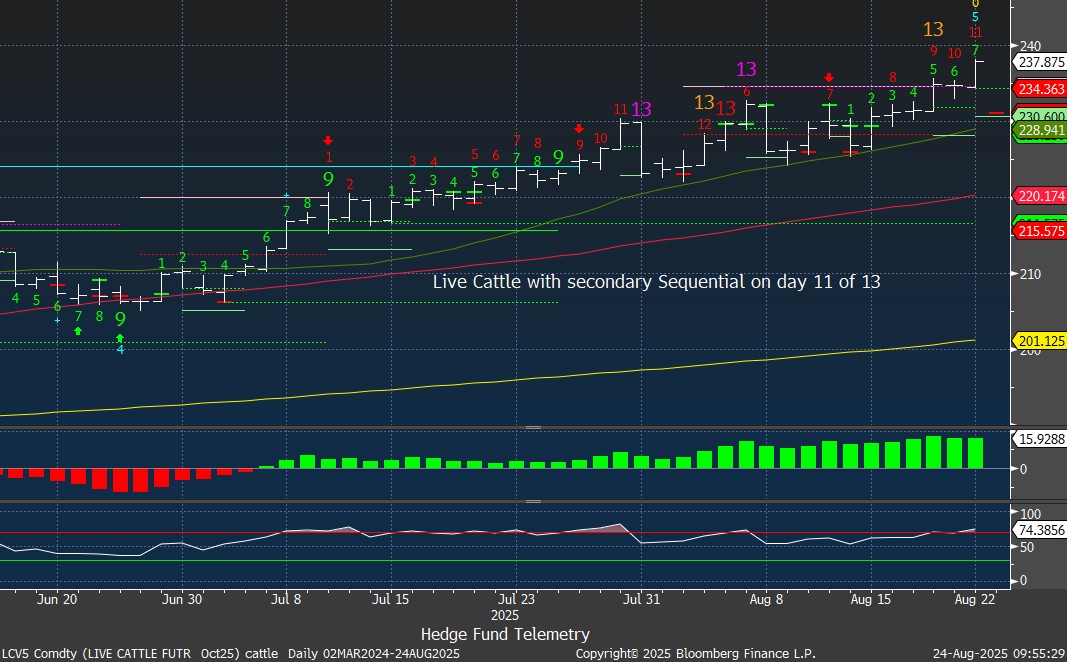Select the red 234.363 price tag
Viewport: 1067px width, 662px height.
[x=1039, y=89]
